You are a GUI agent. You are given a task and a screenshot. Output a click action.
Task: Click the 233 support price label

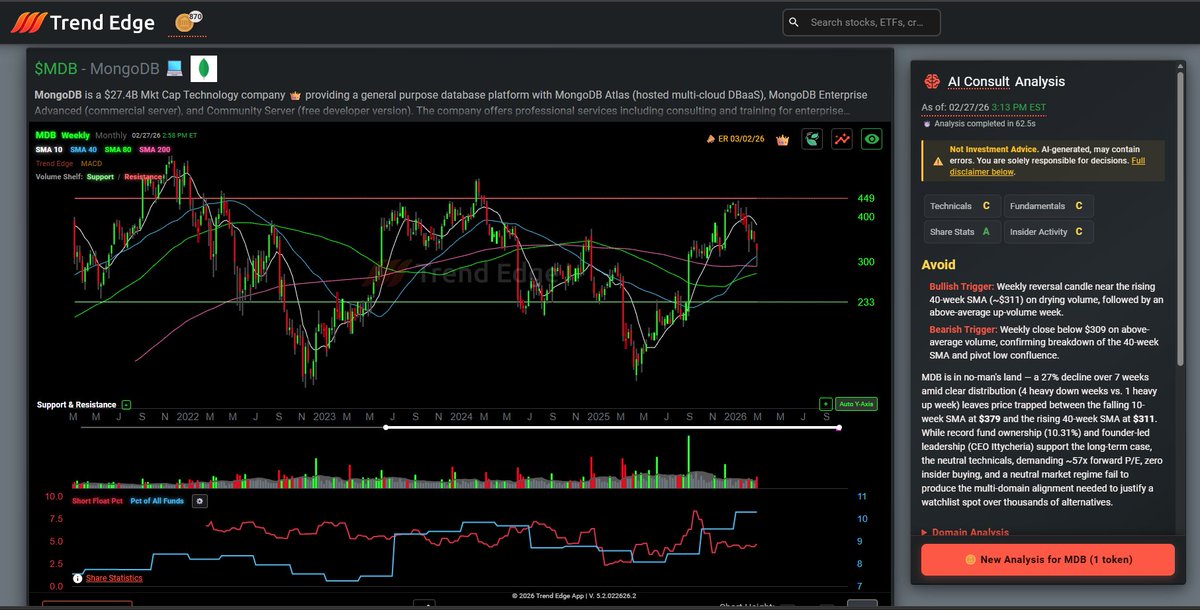(x=866, y=302)
